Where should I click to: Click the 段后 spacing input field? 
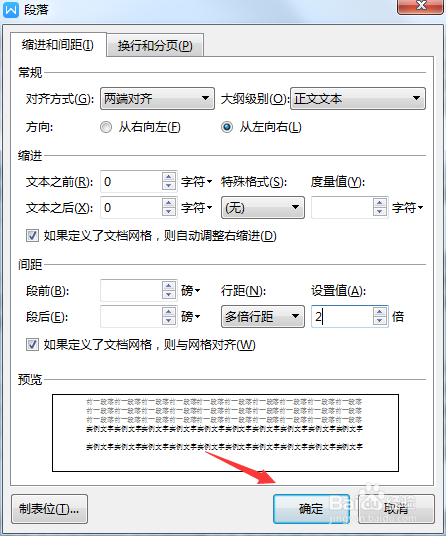pyautogui.click(x=131, y=317)
